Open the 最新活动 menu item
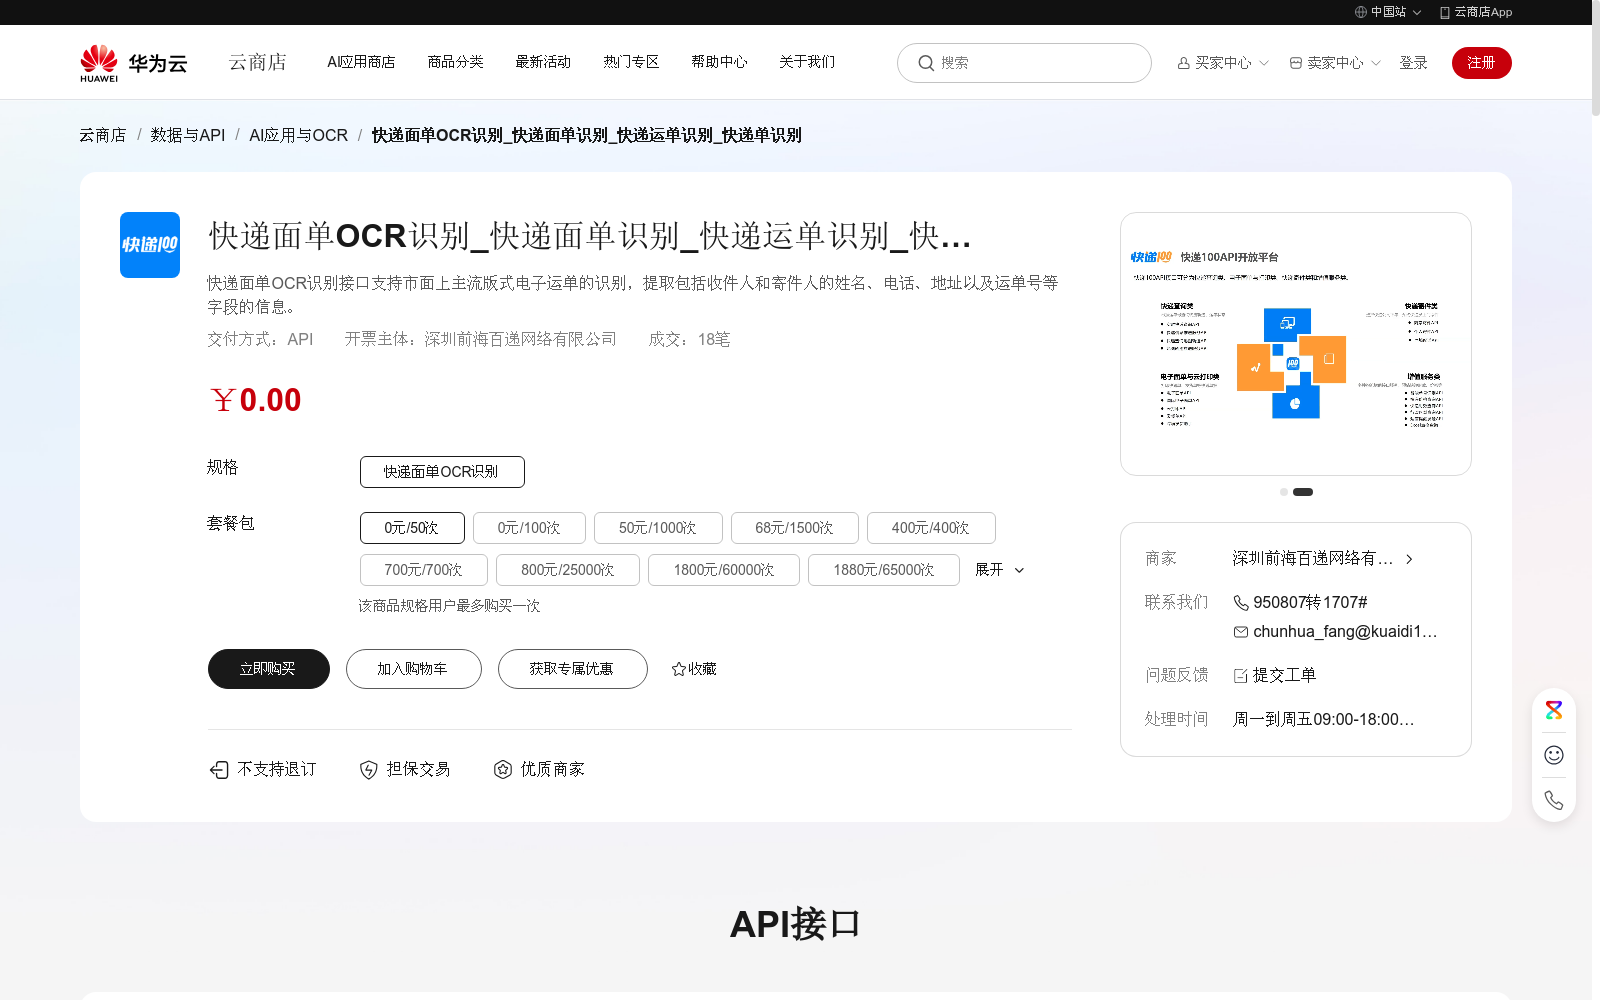Image resolution: width=1600 pixels, height=1000 pixels. coord(543,62)
